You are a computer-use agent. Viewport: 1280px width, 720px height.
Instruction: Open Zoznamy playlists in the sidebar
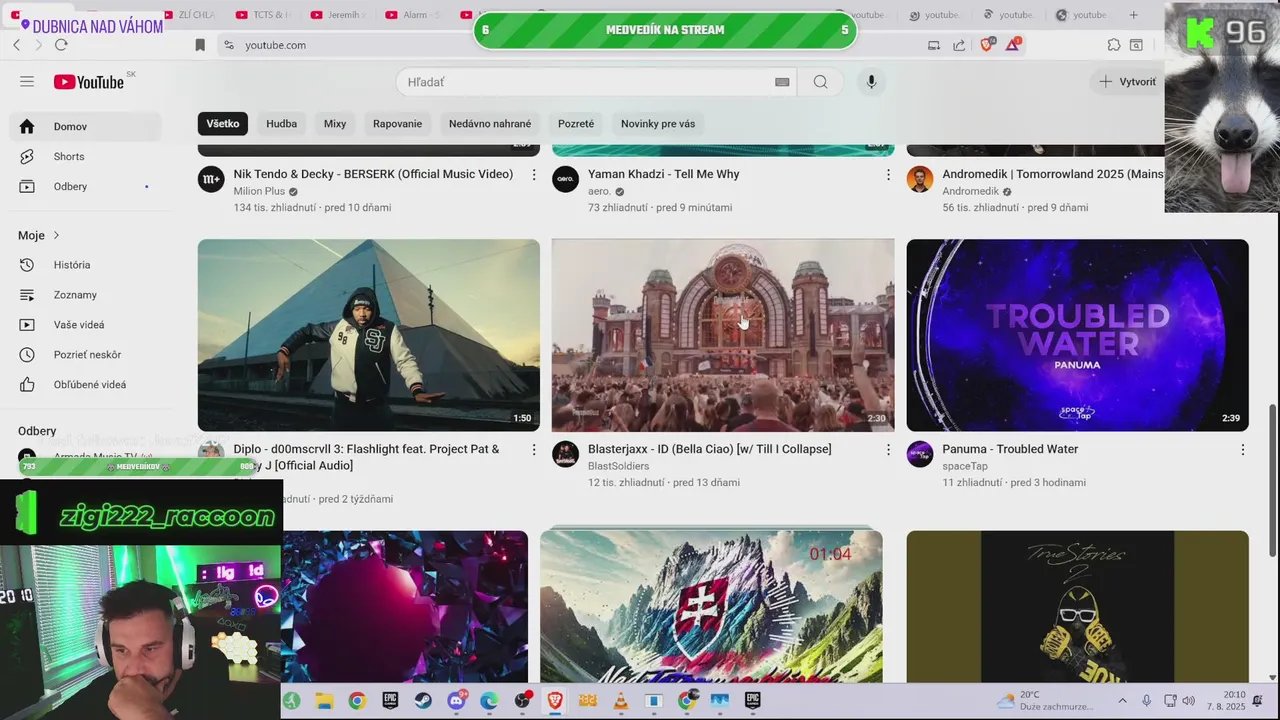coord(85,295)
